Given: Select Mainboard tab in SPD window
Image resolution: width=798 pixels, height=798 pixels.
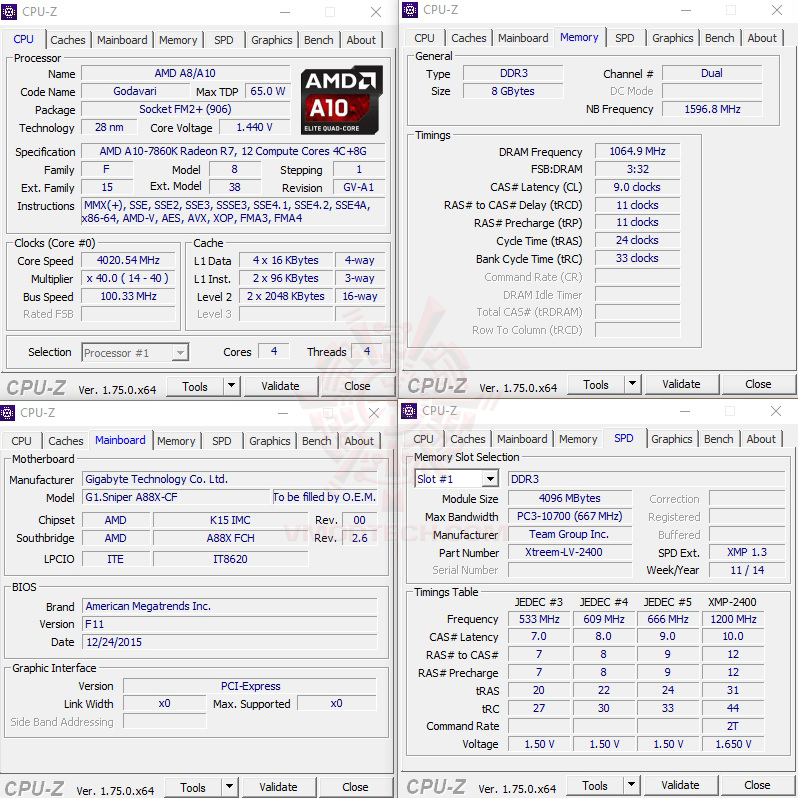Looking at the screenshot, I should click(x=522, y=439).
